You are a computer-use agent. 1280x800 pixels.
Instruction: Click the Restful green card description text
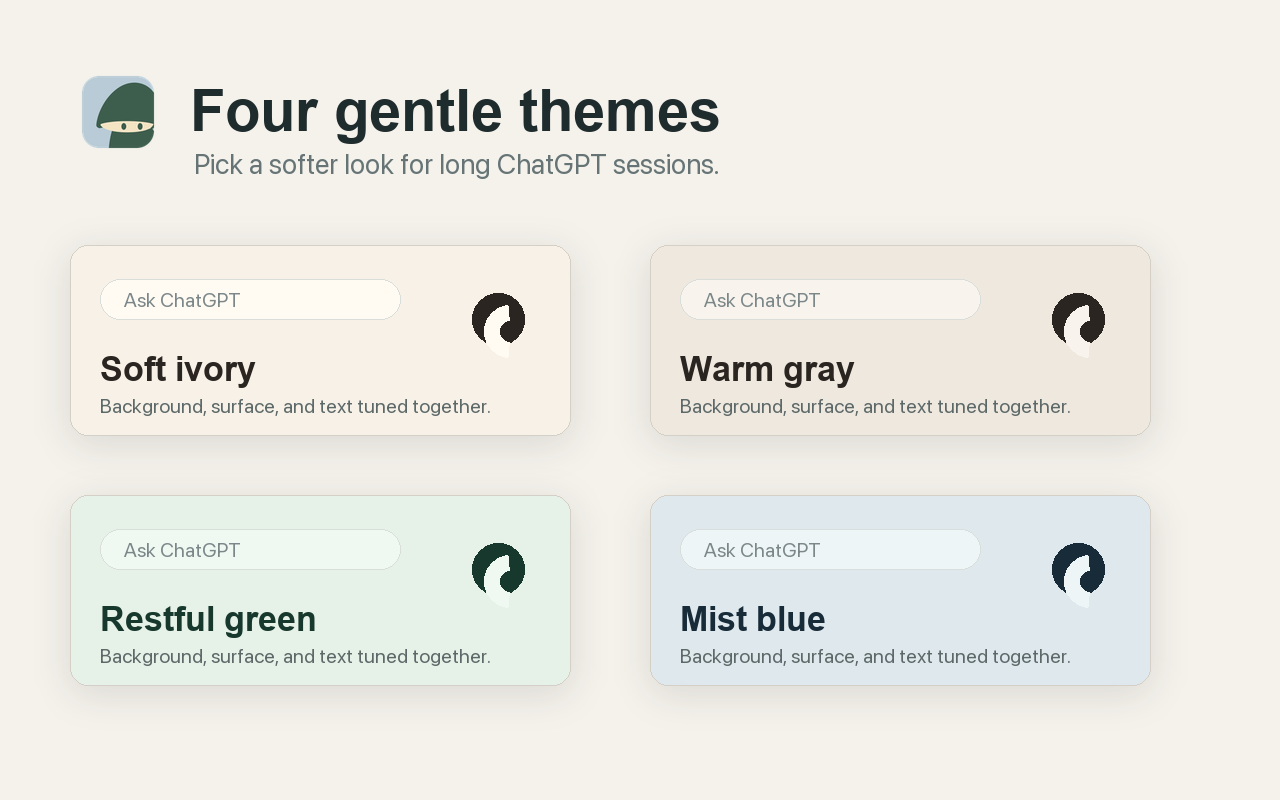(x=295, y=657)
